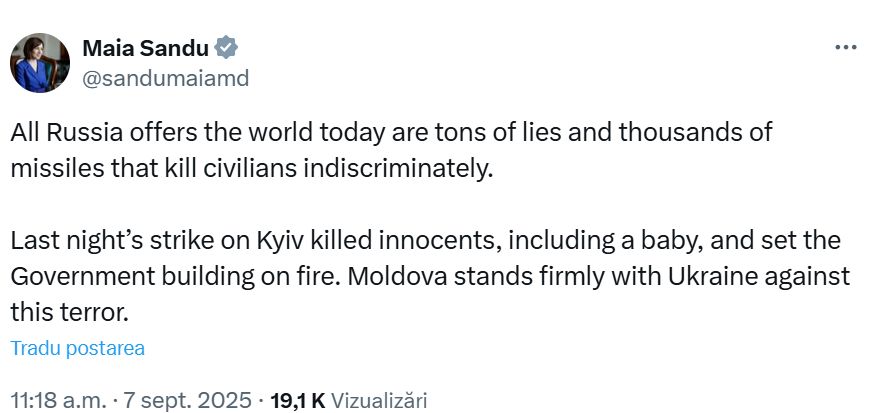Open the @sandumaiamd handle link

tap(165, 78)
